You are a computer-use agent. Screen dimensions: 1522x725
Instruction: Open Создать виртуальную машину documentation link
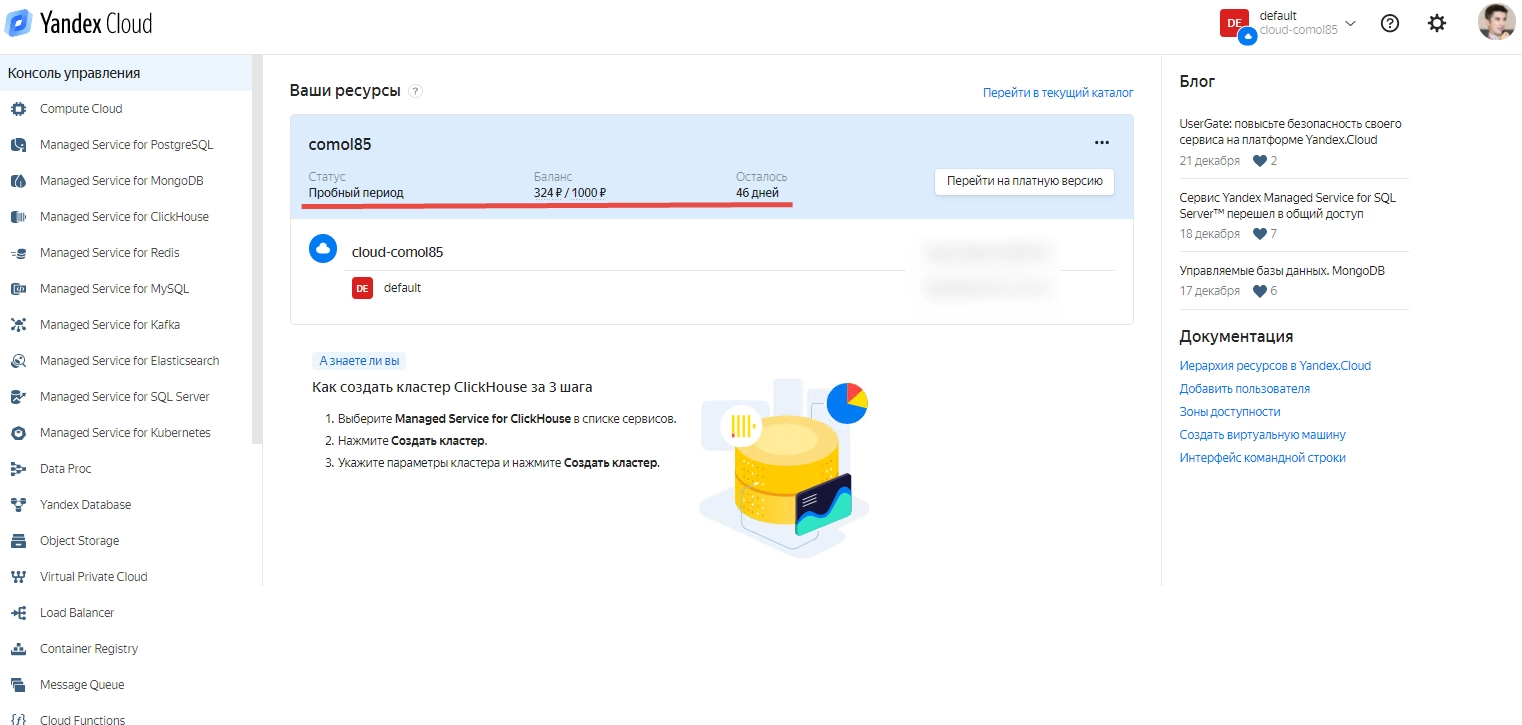tap(1263, 435)
